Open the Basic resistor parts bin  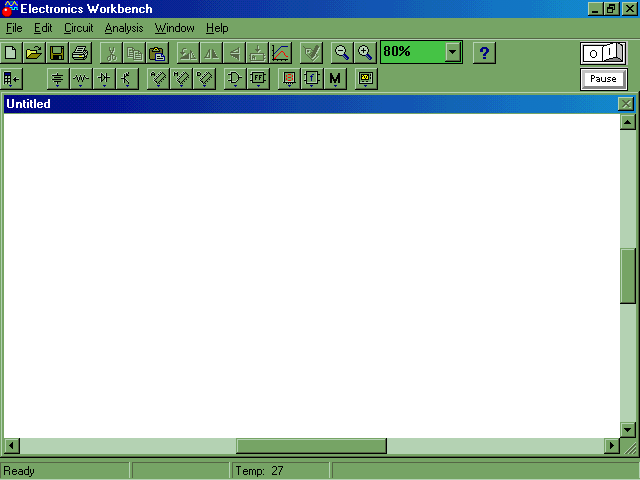(x=81, y=79)
